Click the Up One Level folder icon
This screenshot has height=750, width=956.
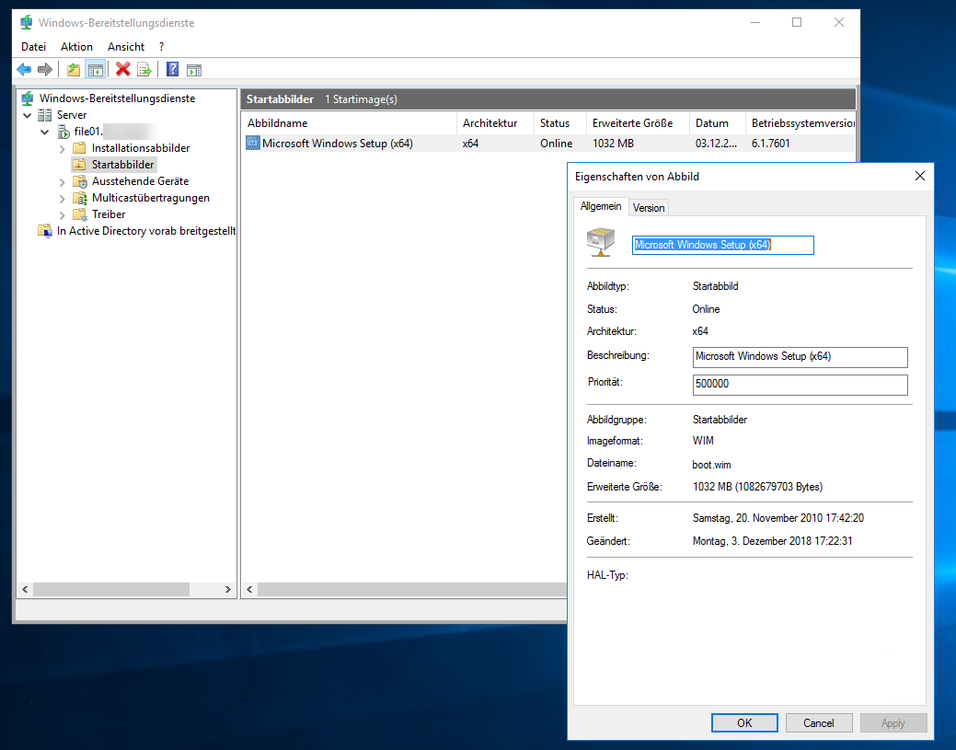point(73,69)
